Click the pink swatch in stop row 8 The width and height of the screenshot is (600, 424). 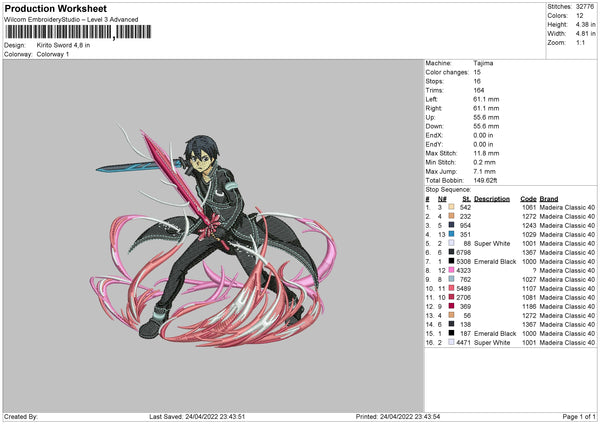coord(452,270)
